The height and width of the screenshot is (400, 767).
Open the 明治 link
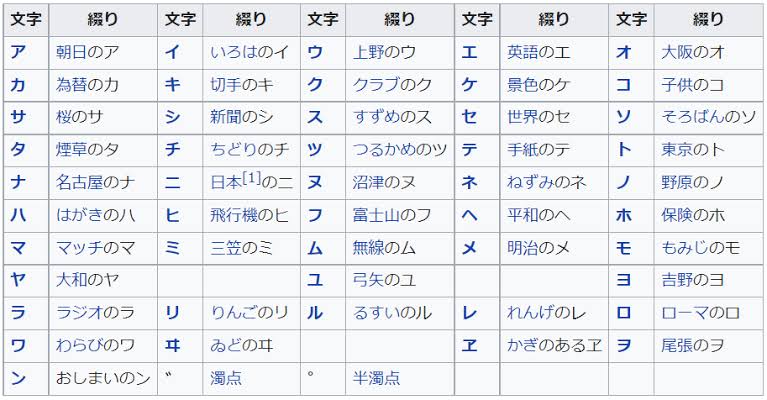tap(523, 248)
